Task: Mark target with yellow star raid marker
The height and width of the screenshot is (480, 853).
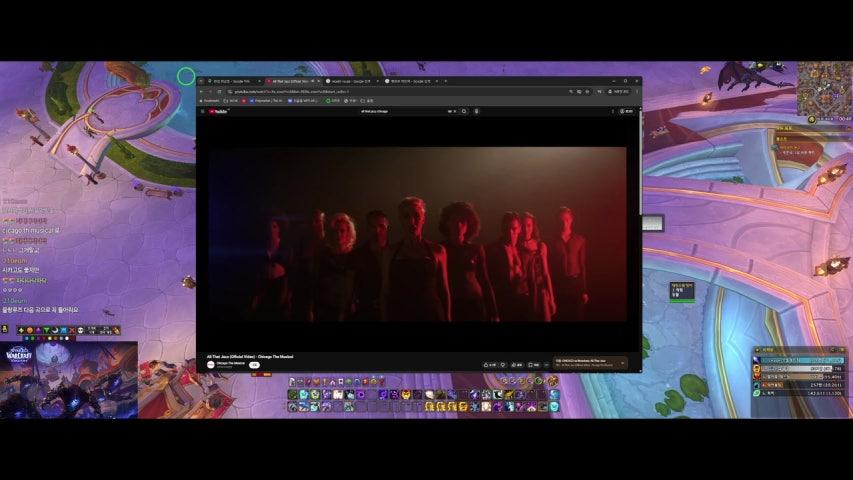Action: [21, 330]
